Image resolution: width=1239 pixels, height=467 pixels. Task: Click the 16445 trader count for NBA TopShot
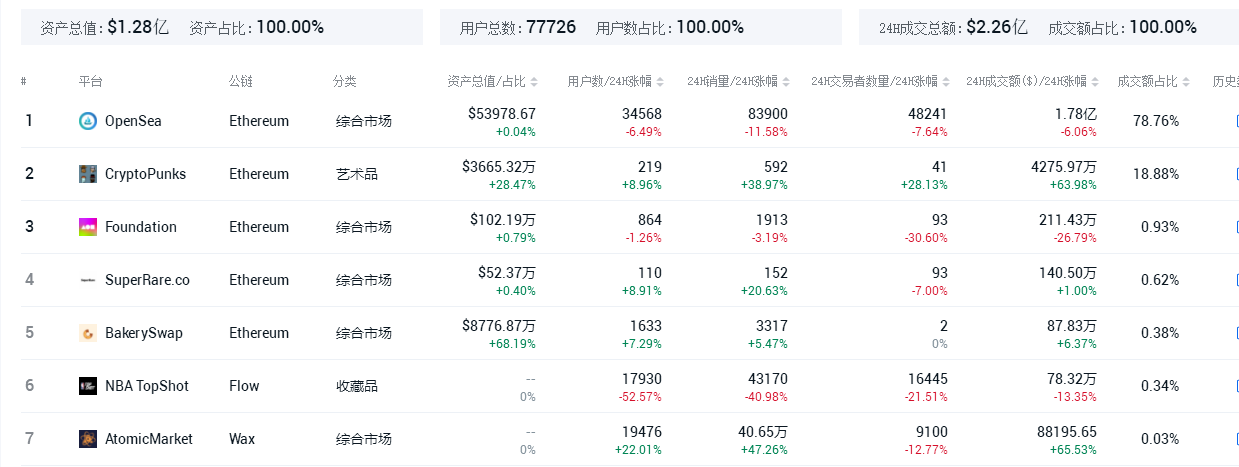tap(926, 379)
